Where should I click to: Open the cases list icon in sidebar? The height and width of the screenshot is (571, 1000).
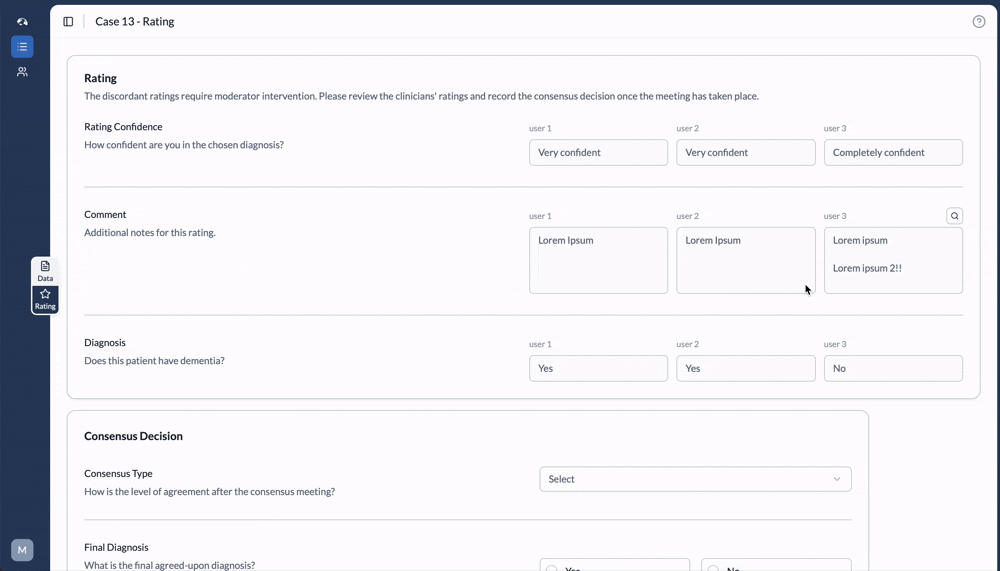[x=22, y=47]
